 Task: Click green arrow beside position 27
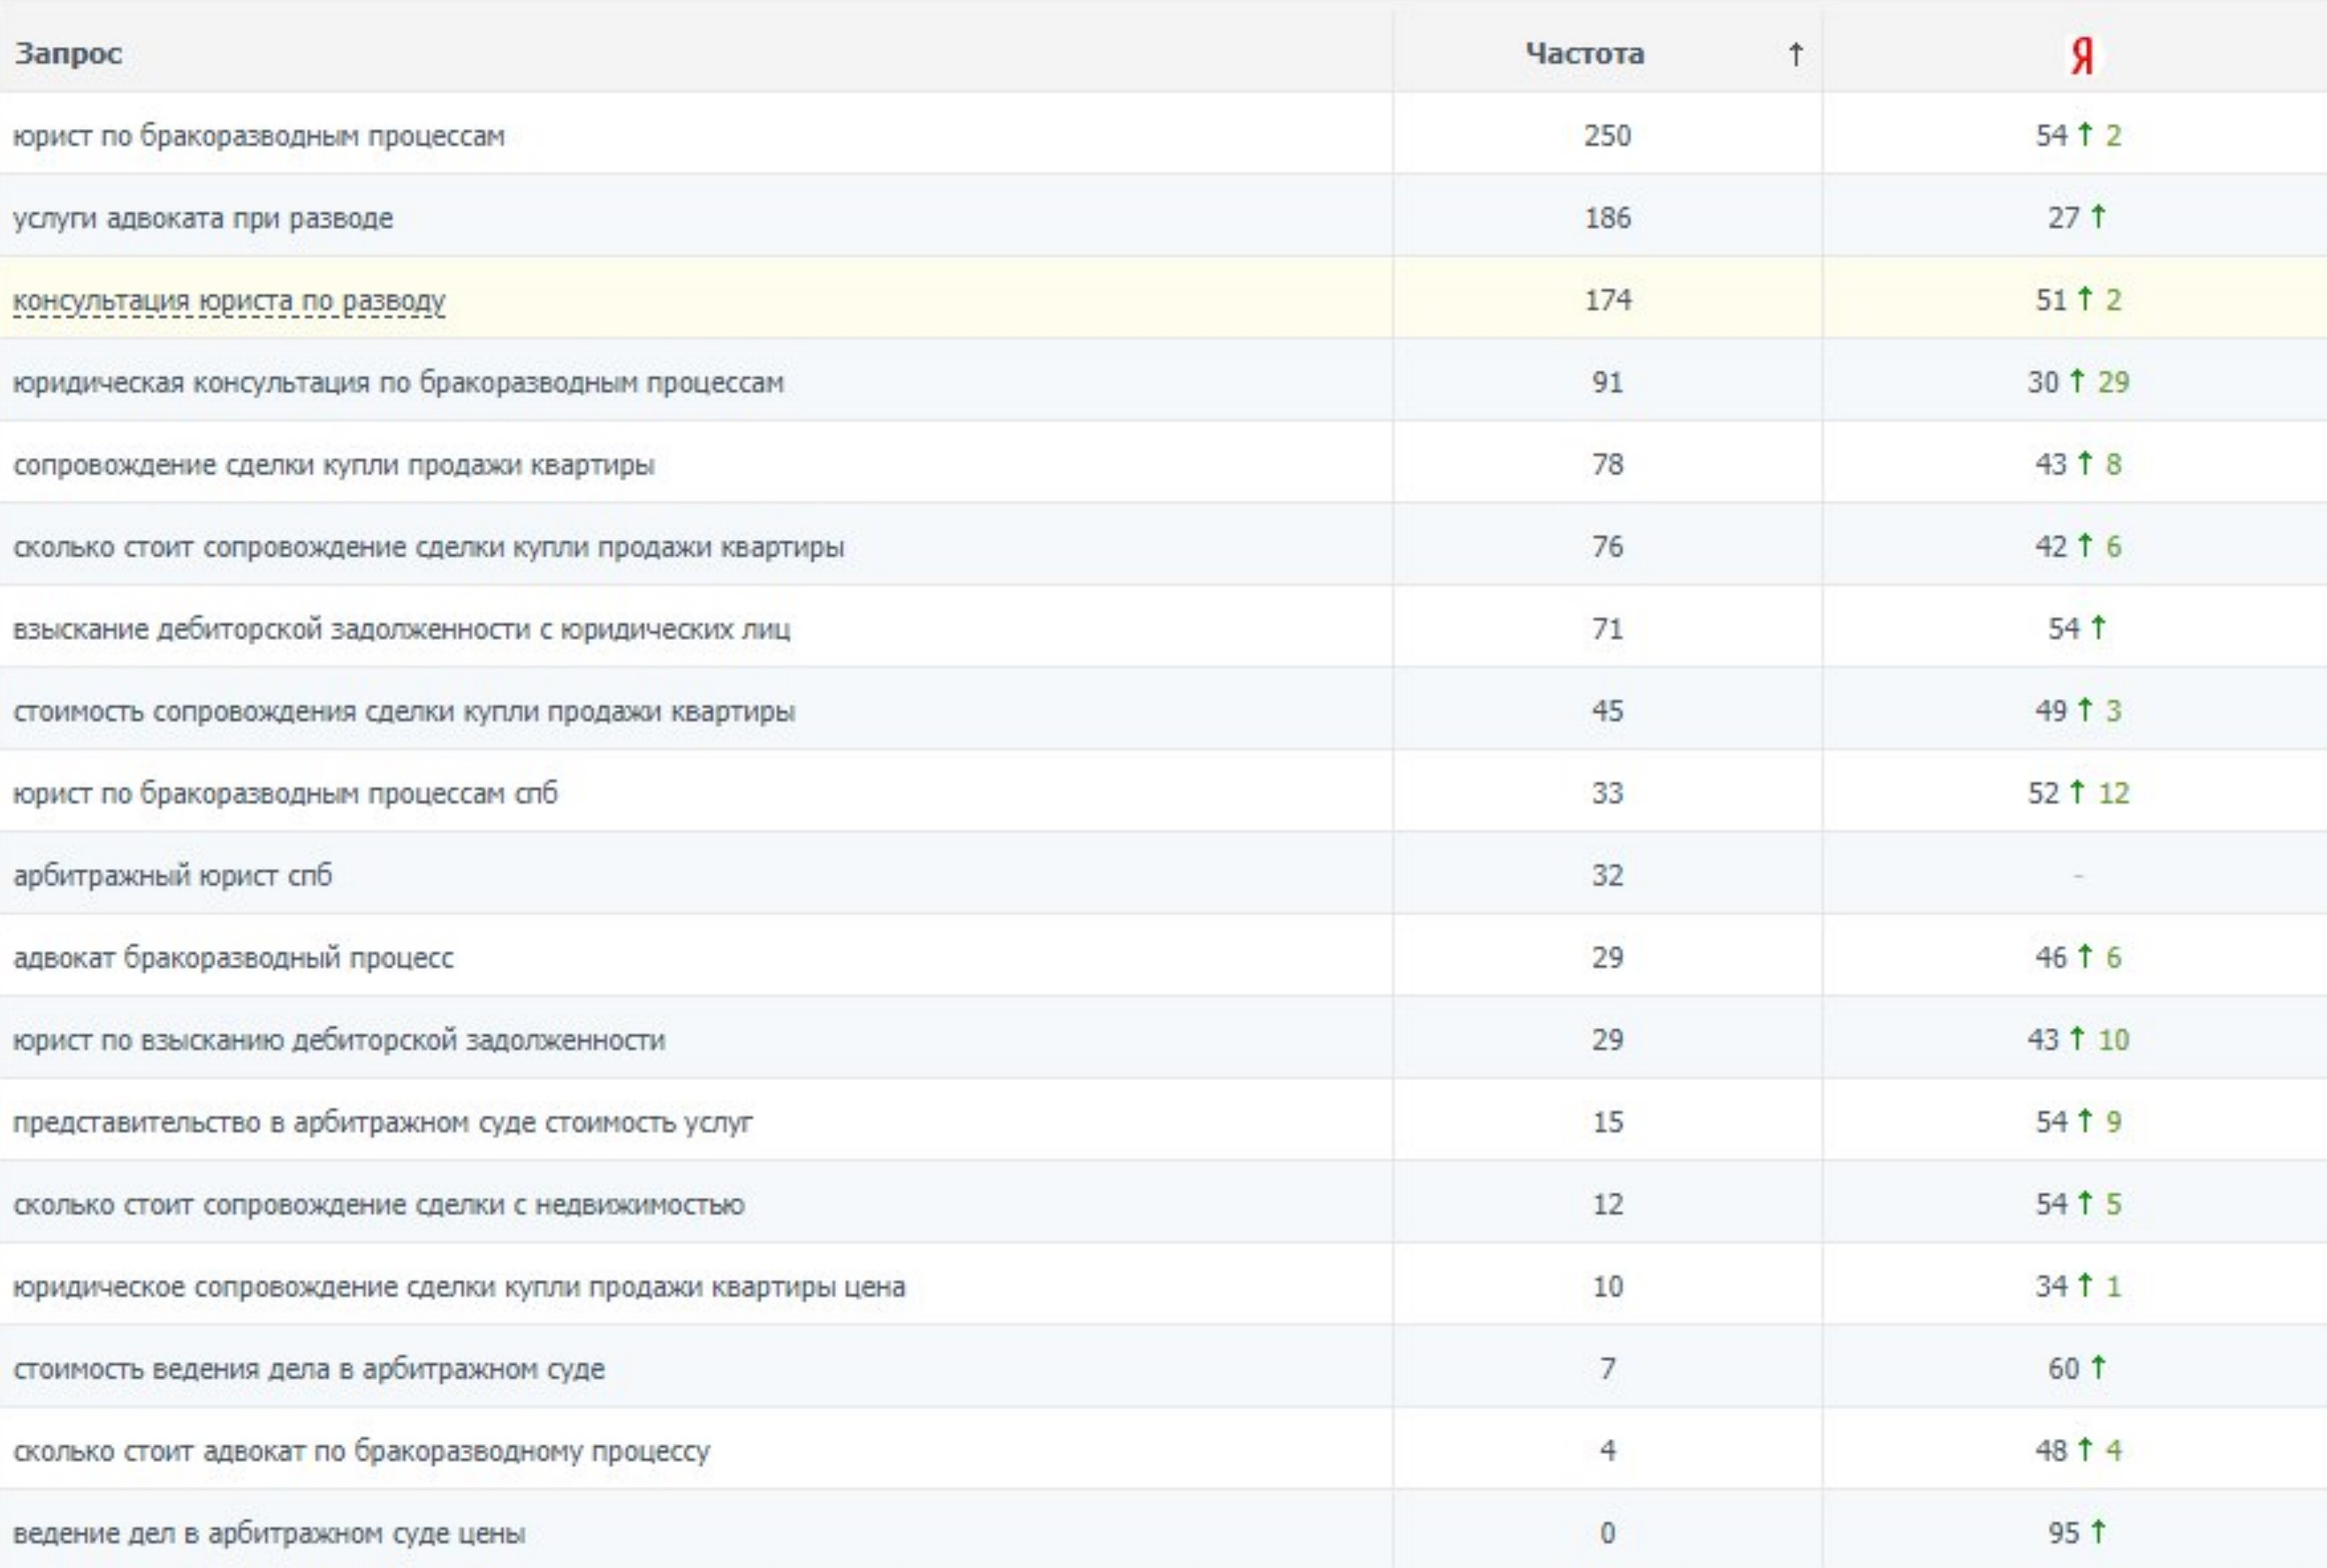pos(2098,216)
